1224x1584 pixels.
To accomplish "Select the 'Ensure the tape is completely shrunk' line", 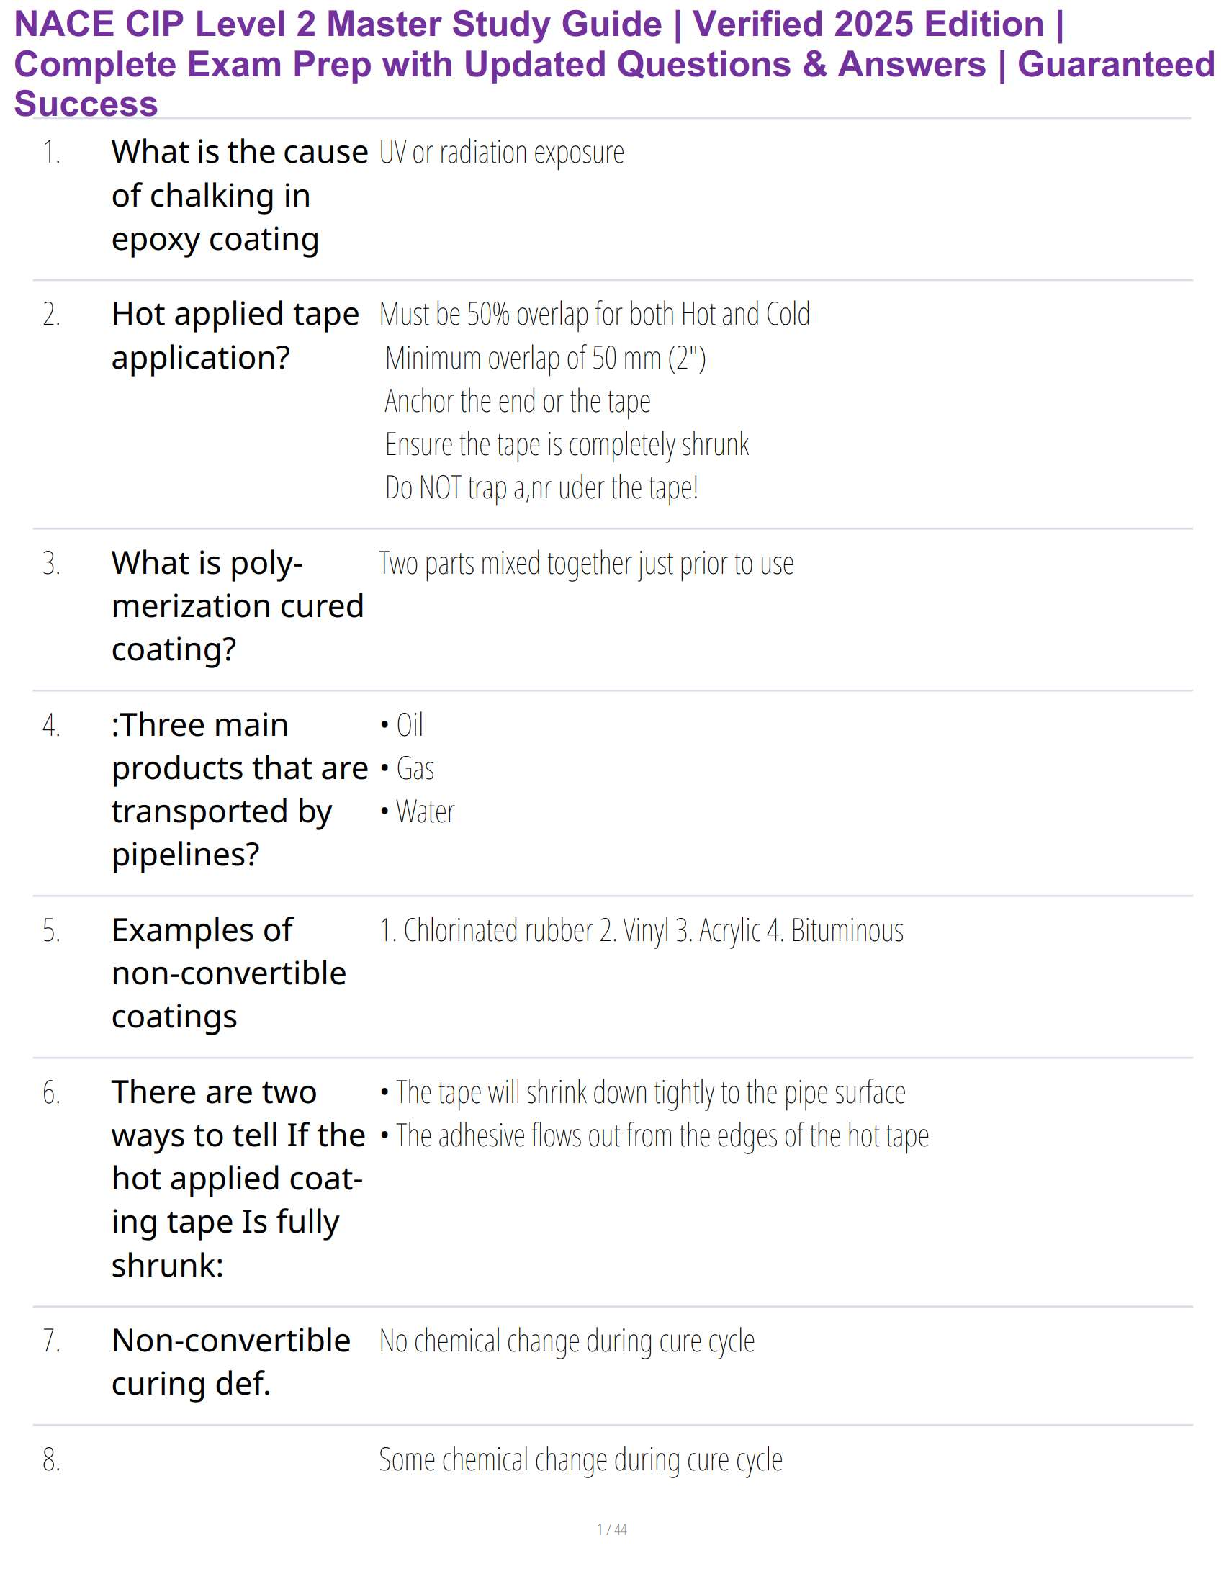I will [x=567, y=445].
